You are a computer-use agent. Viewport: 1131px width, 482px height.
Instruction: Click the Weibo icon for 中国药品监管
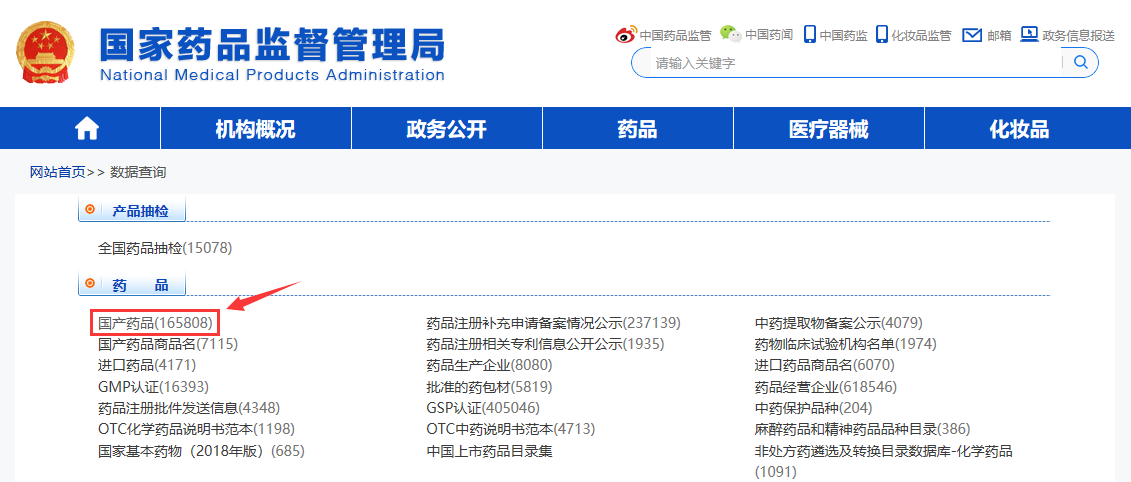tap(625, 35)
